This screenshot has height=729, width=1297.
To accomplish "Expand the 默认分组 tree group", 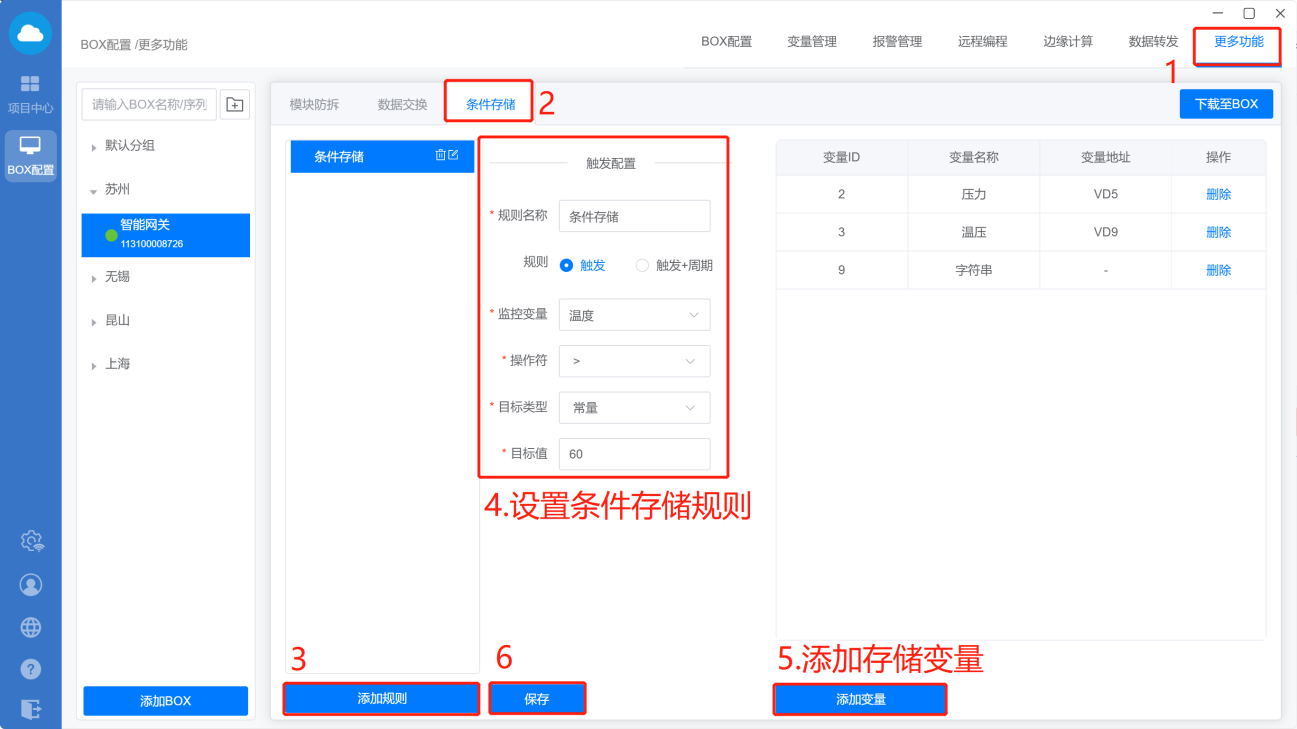I will click(x=94, y=147).
